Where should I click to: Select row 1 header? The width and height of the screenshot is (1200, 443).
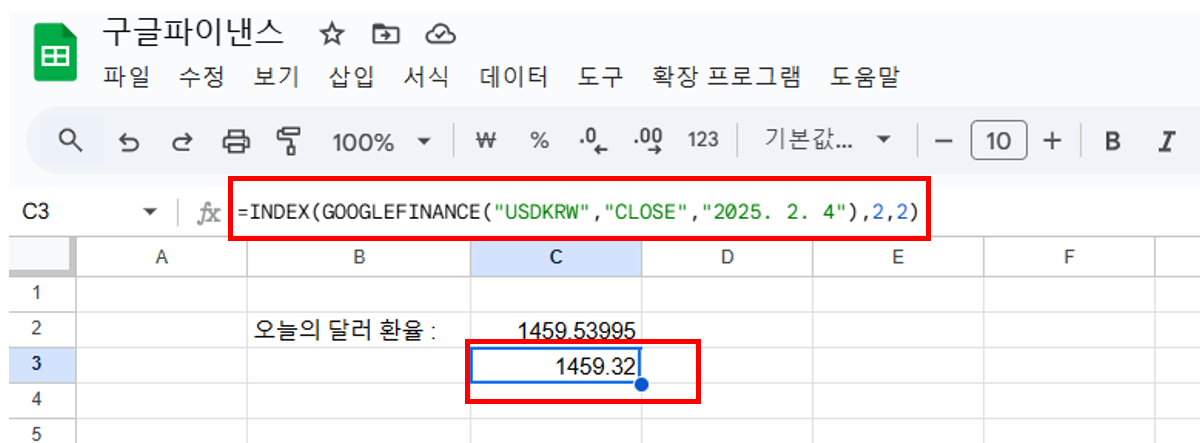point(38,293)
